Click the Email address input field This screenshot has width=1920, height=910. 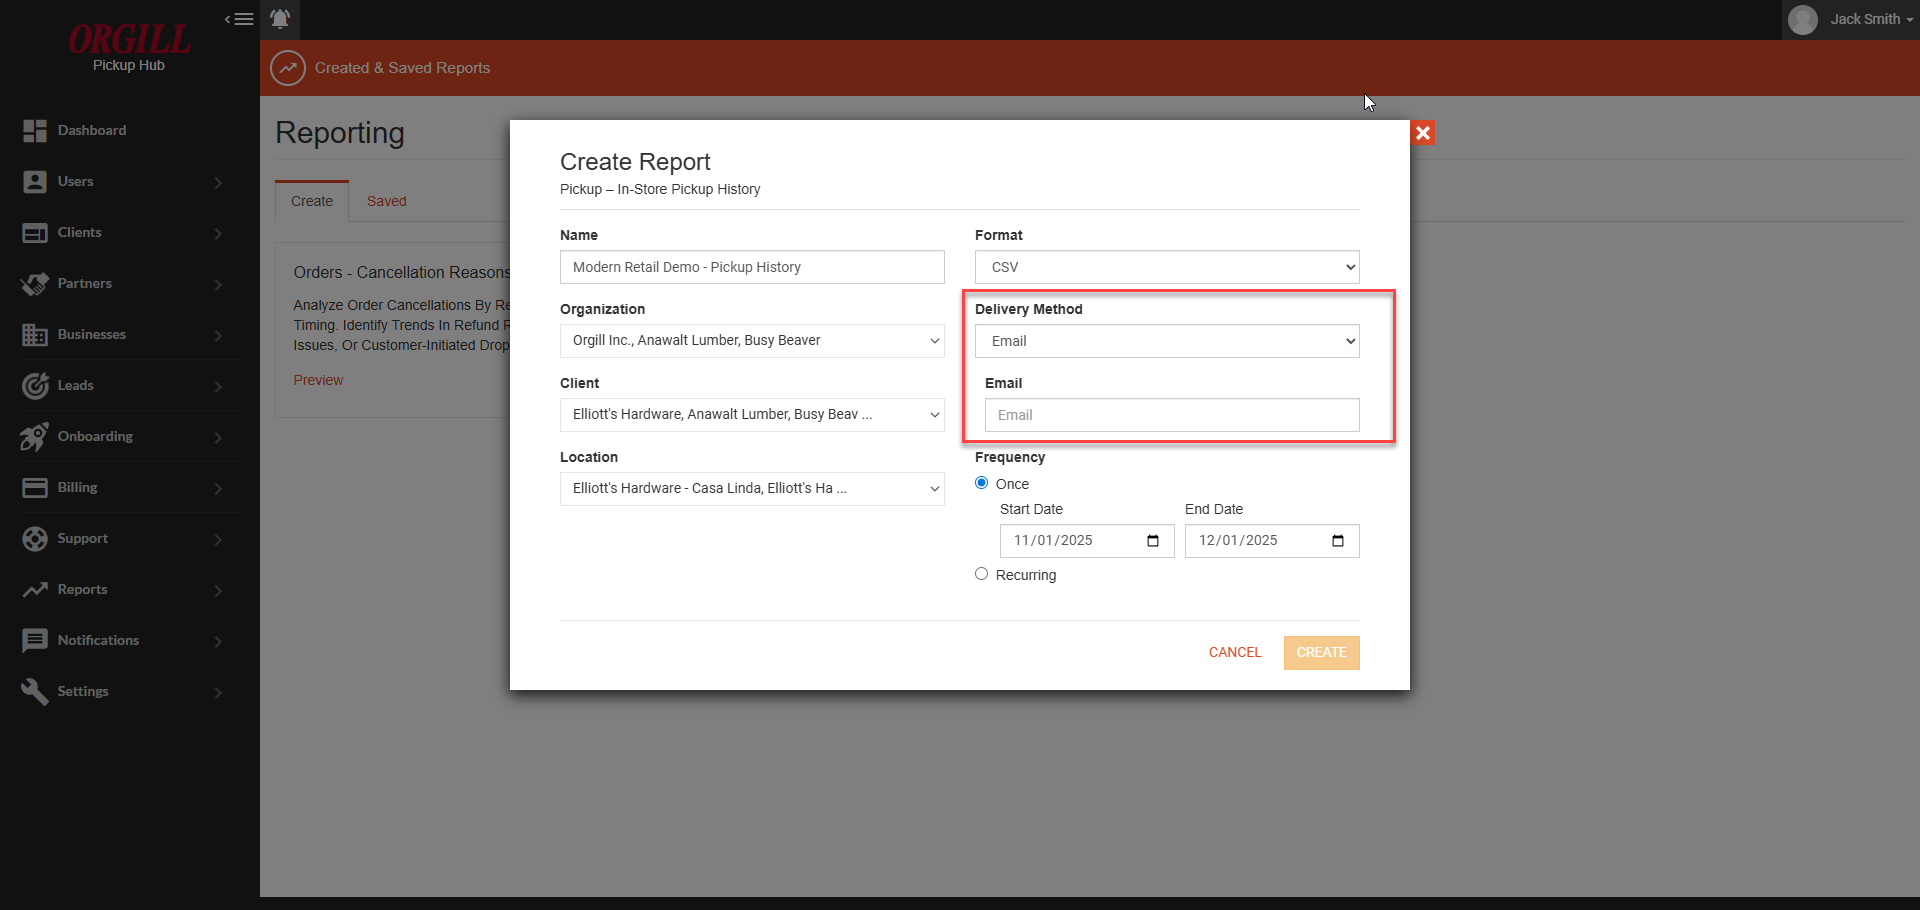(x=1172, y=415)
